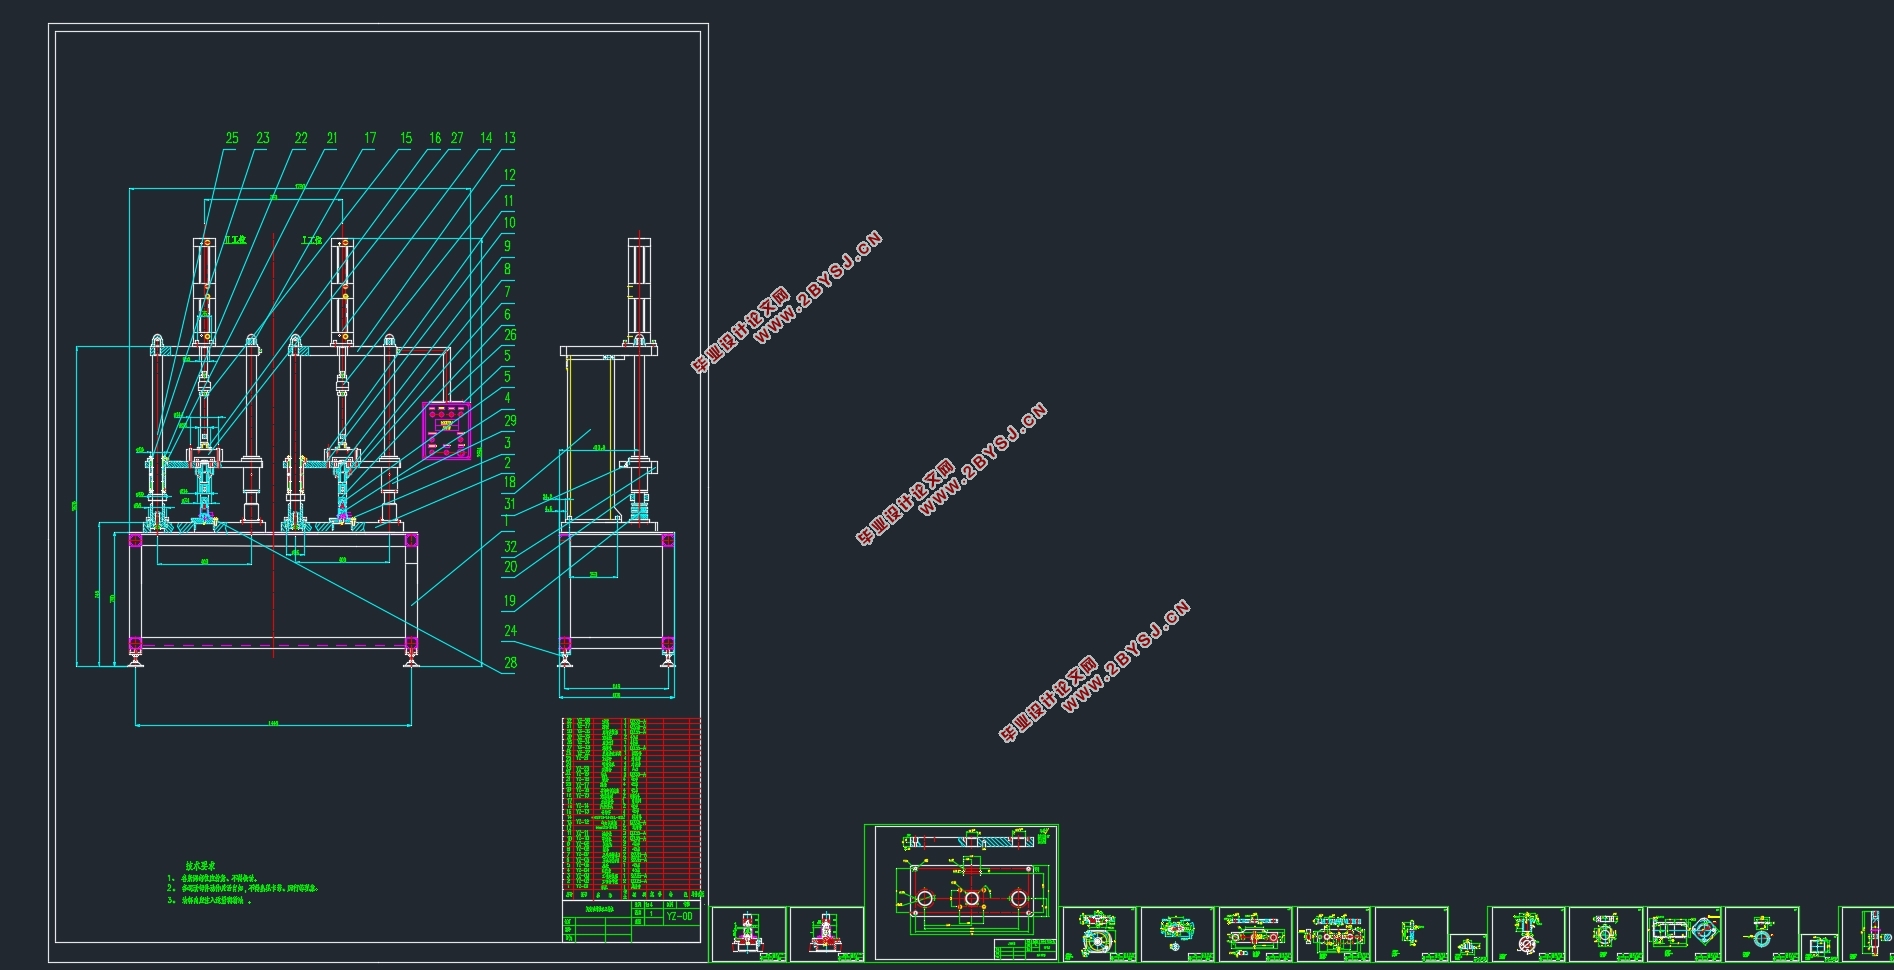This screenshot has width=1894, height=970.
Task: Open the first sheet right of the plate drawing
Action: [x=1100, y=934]
